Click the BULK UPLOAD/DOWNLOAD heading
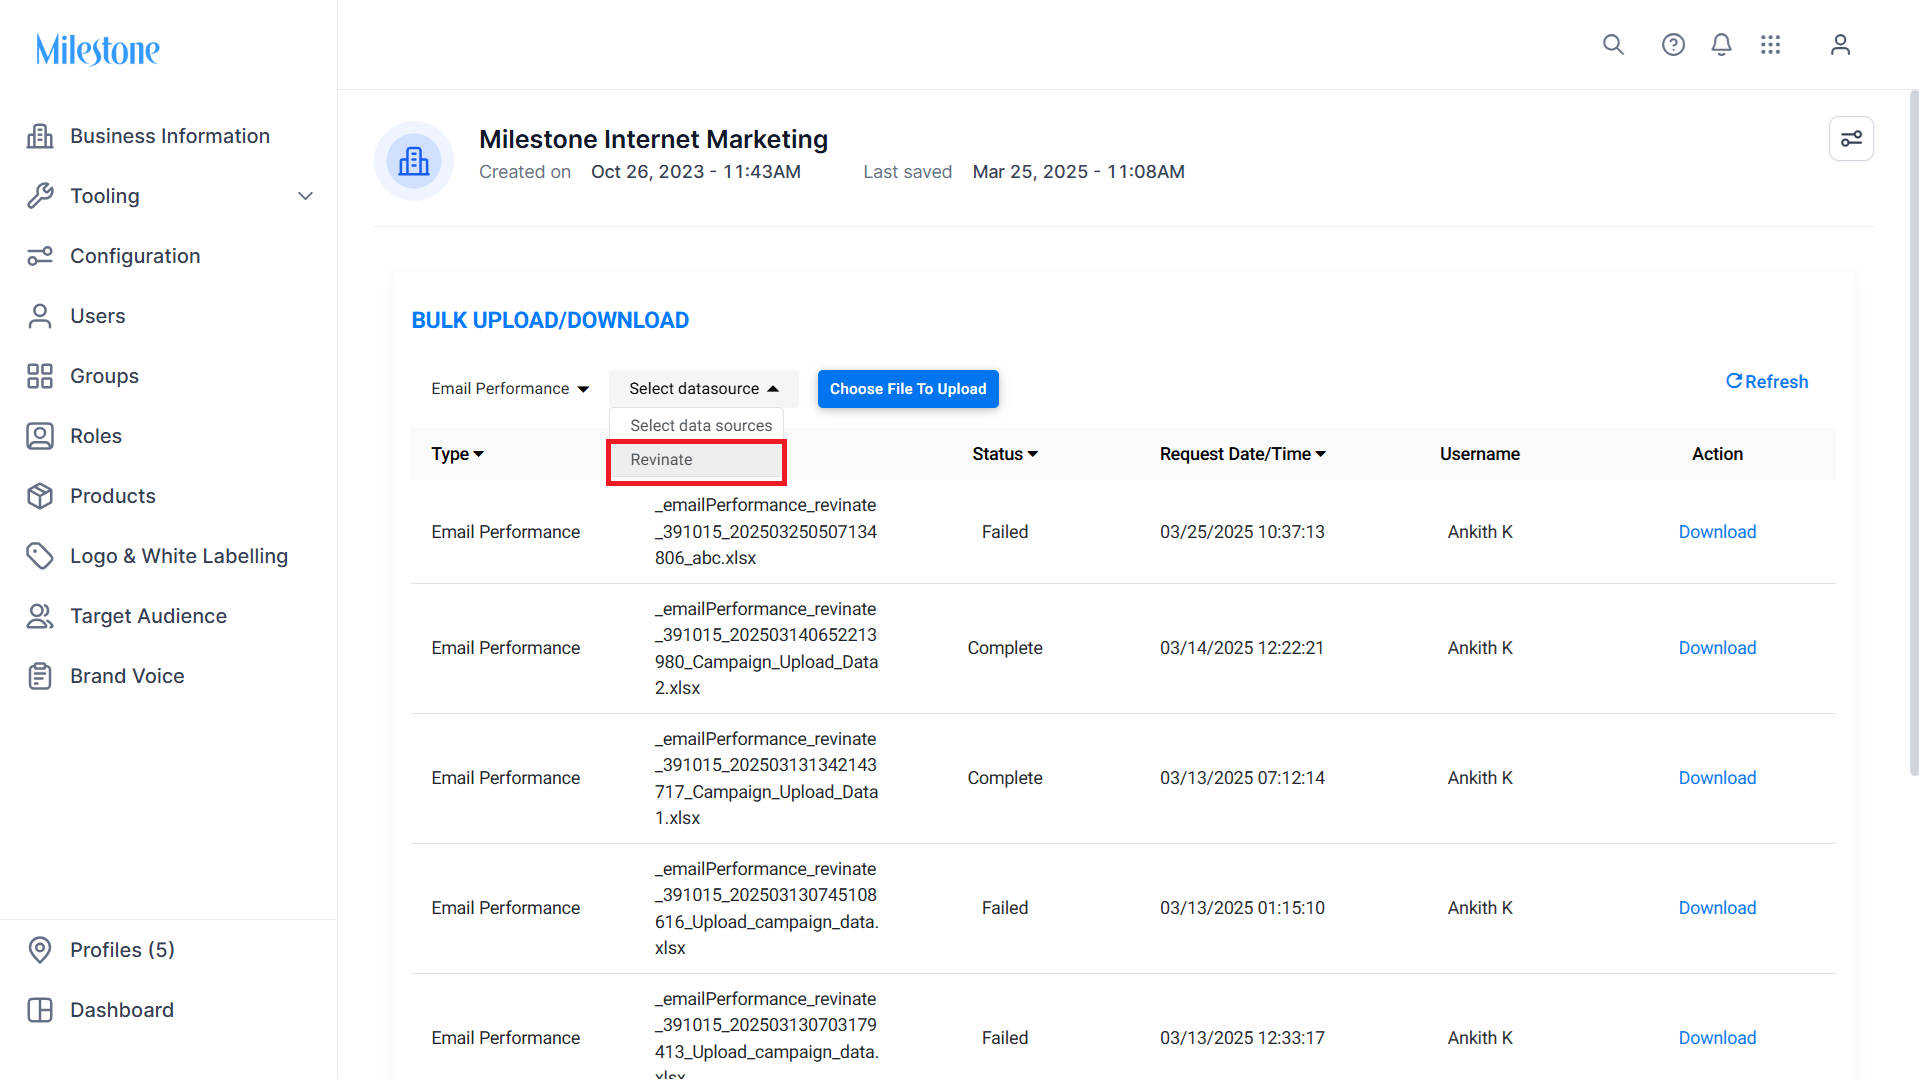Image resolution: width=1919 pixels, height=1079 pixels. [550, 320]
